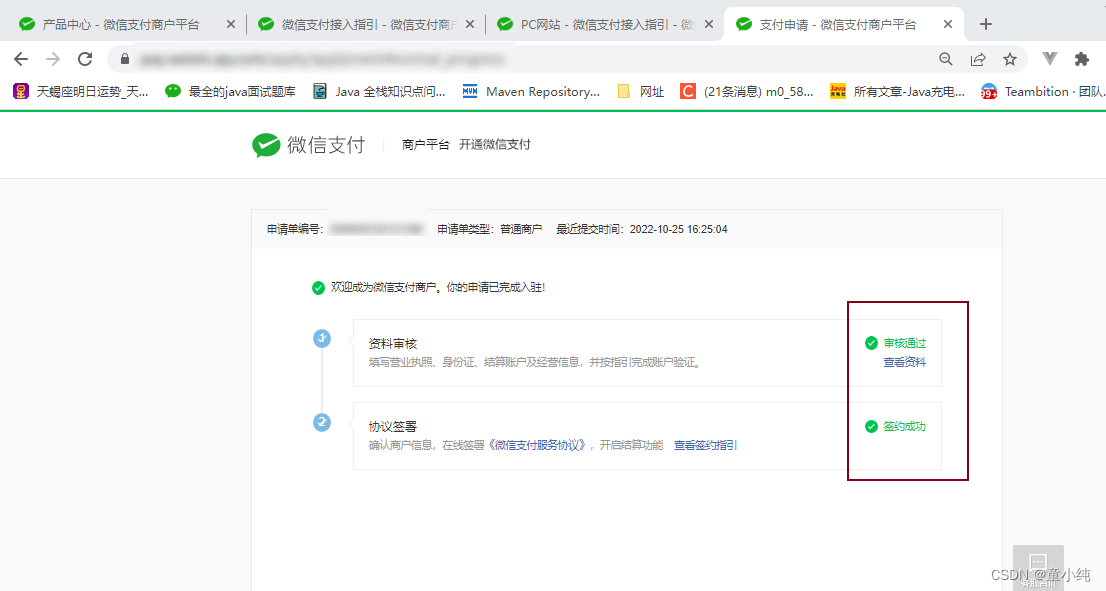Bookmark this page with star icon
1106x591 pixels.
1010,59
